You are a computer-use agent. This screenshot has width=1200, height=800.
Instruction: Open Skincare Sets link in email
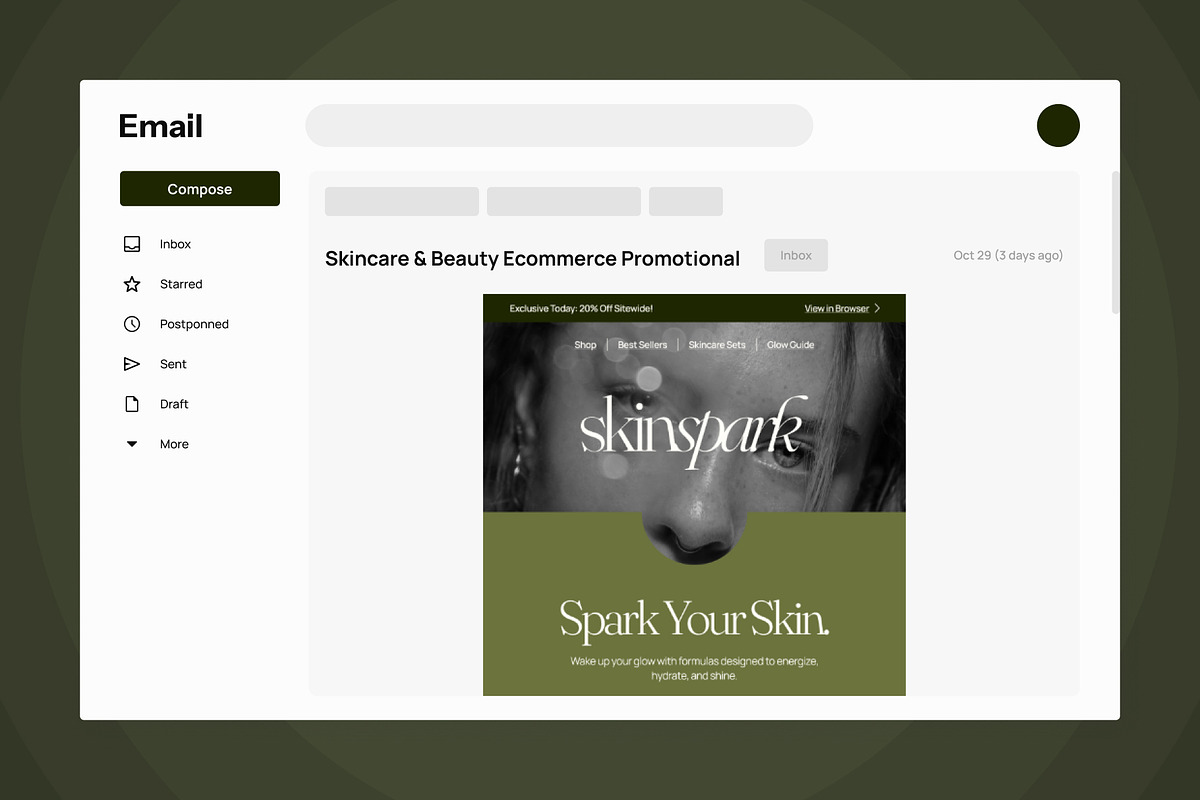tap(717, 345)
